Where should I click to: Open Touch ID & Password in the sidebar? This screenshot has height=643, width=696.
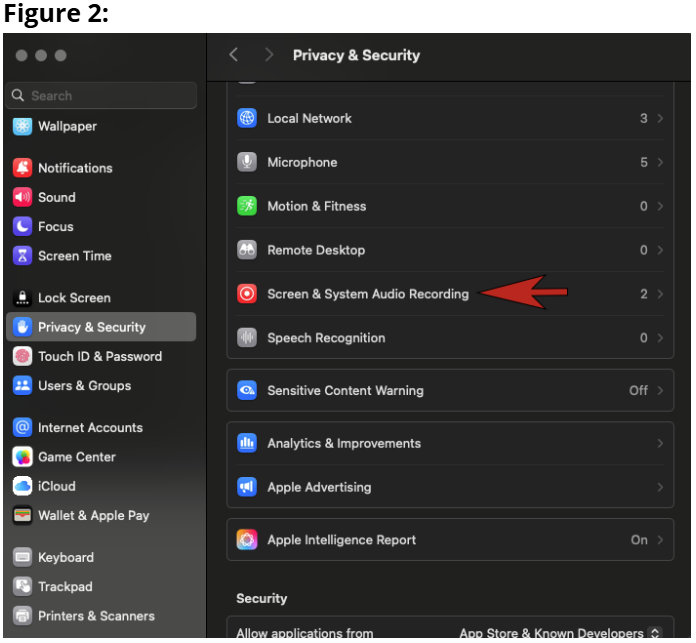[x=99, y=356]
